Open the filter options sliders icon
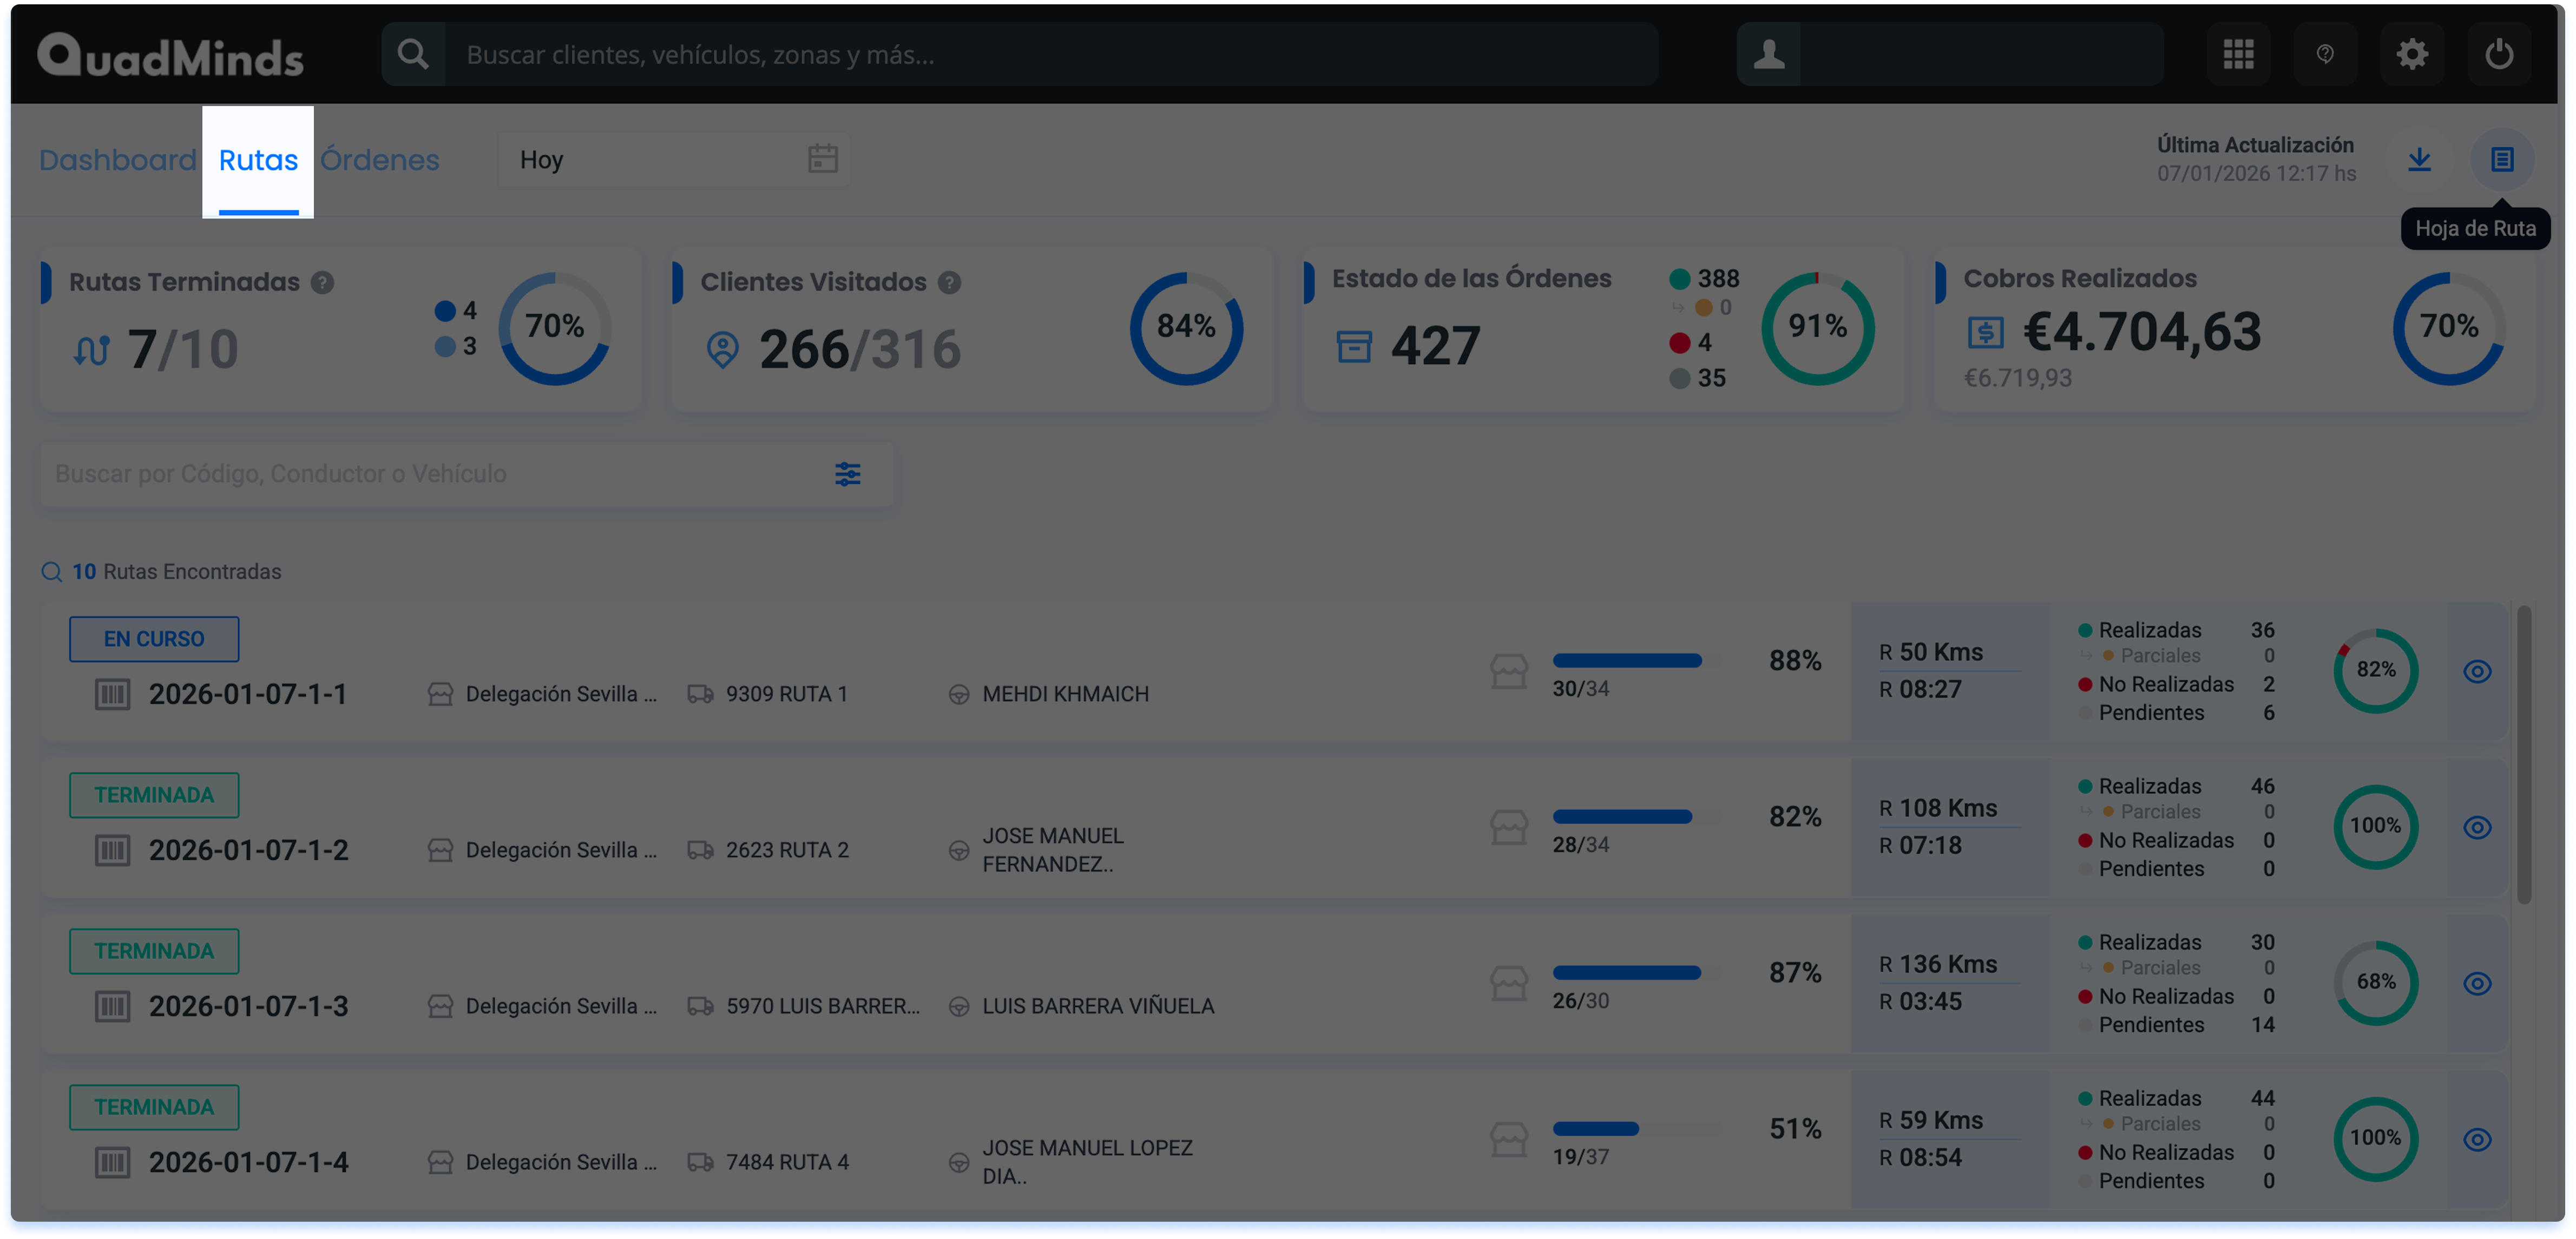 [x=847, y=474]
